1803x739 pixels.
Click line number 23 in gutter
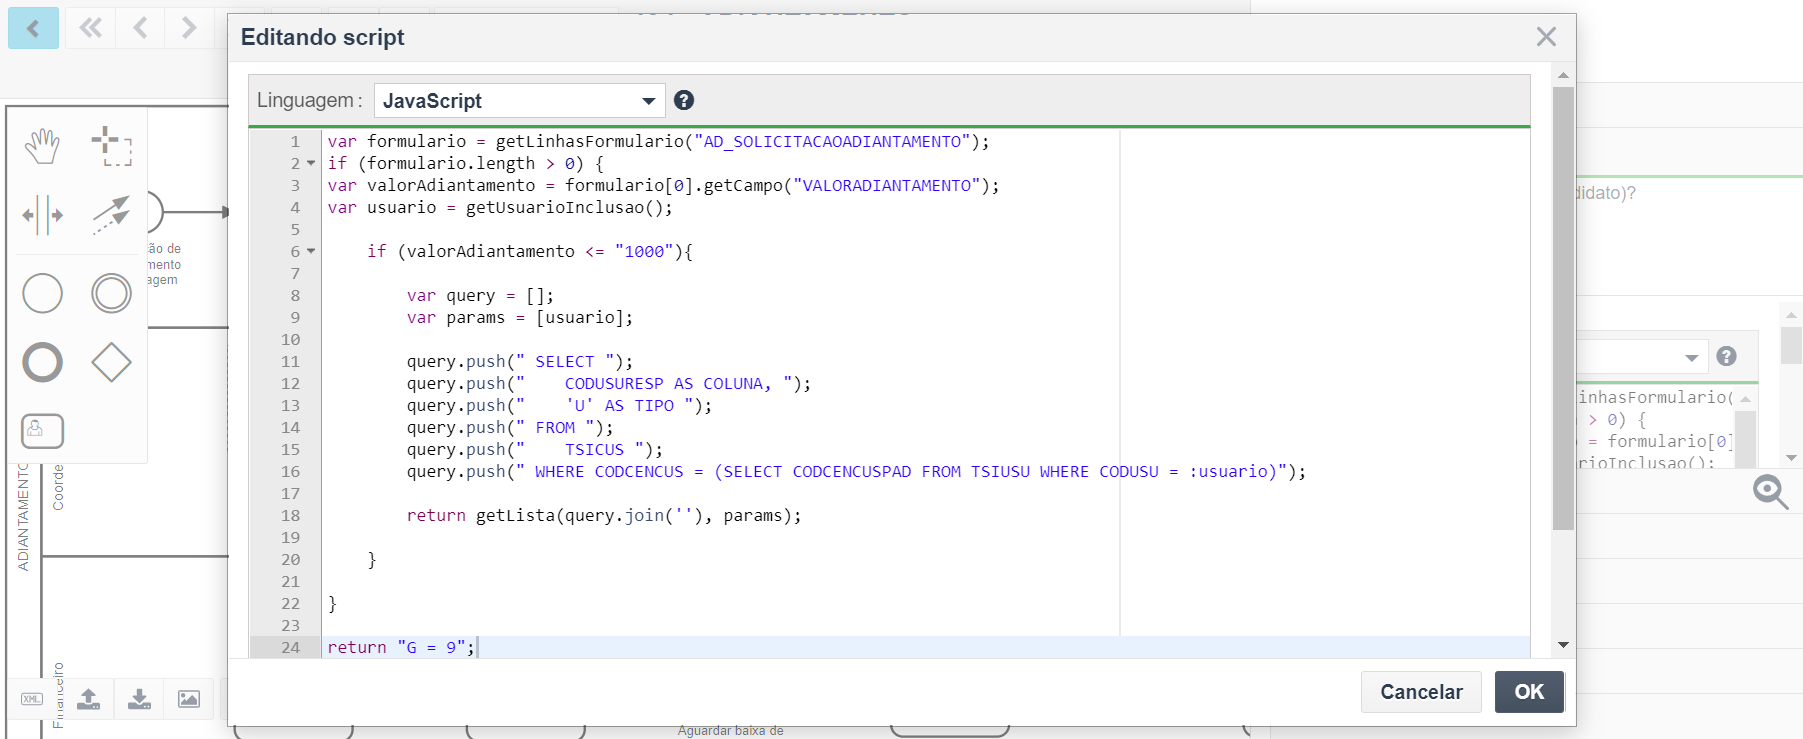290,625
